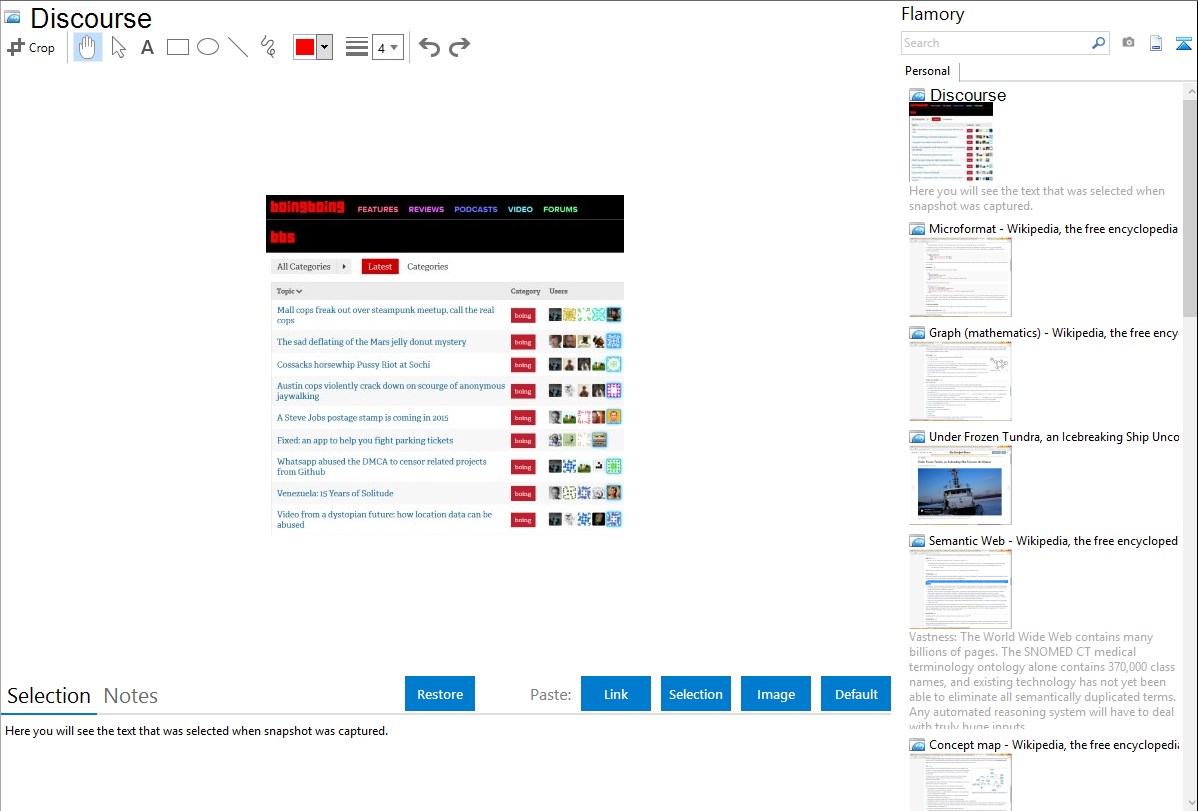Paste as Image button
This screenshot has width=1198, height=811.
(775, 694)
